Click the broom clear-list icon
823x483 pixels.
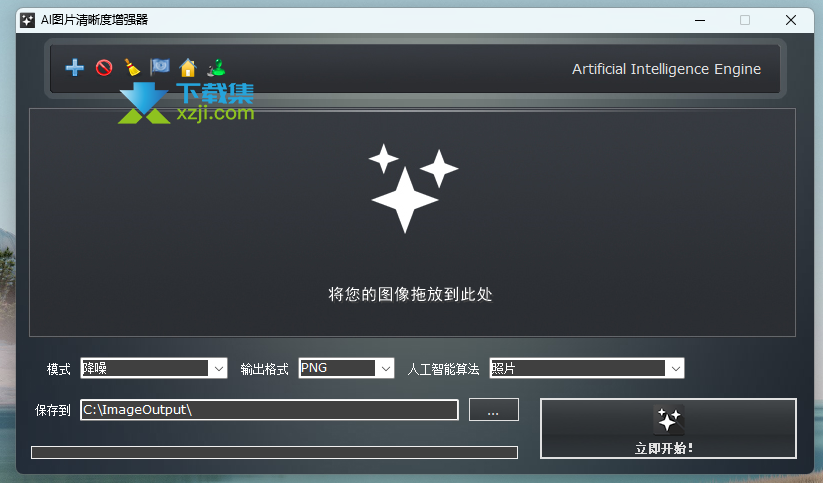(132, 68)
